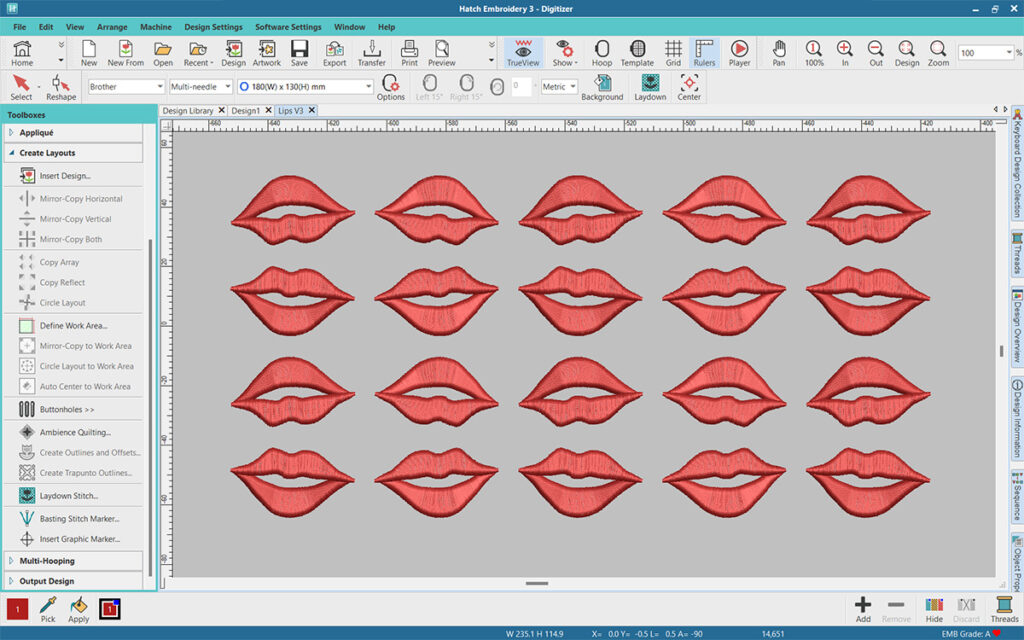Click the Ambience Quilting option

75,432
